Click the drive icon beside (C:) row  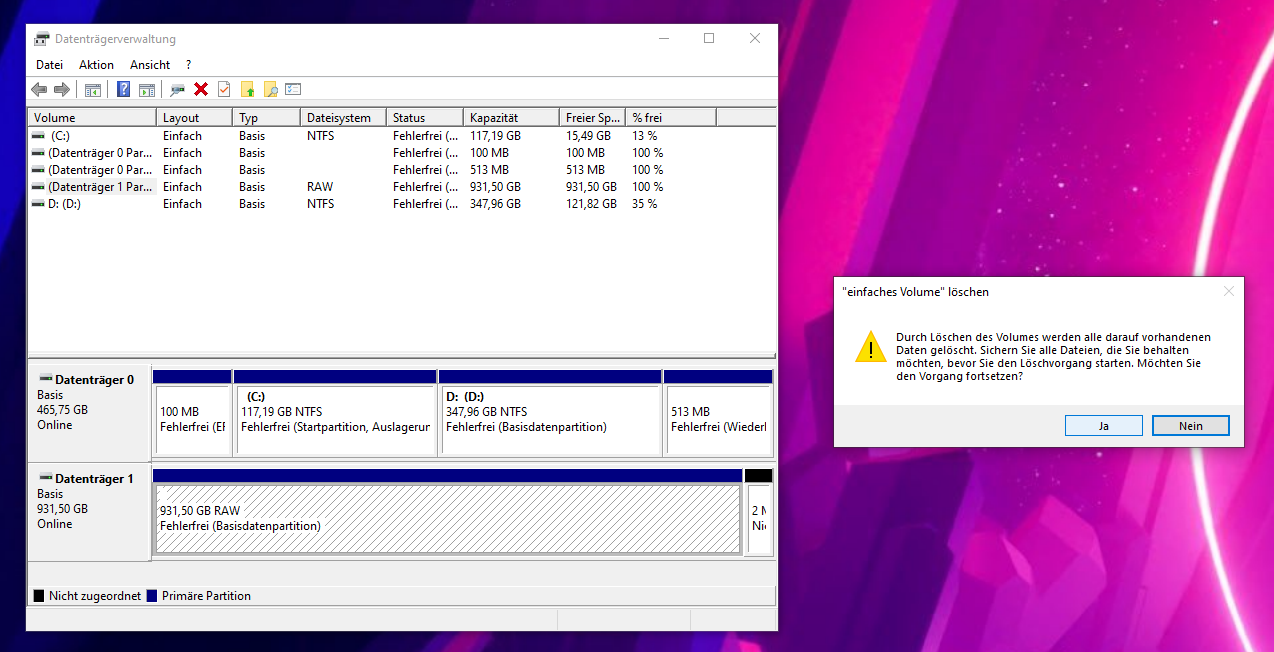tap(38, 136)
